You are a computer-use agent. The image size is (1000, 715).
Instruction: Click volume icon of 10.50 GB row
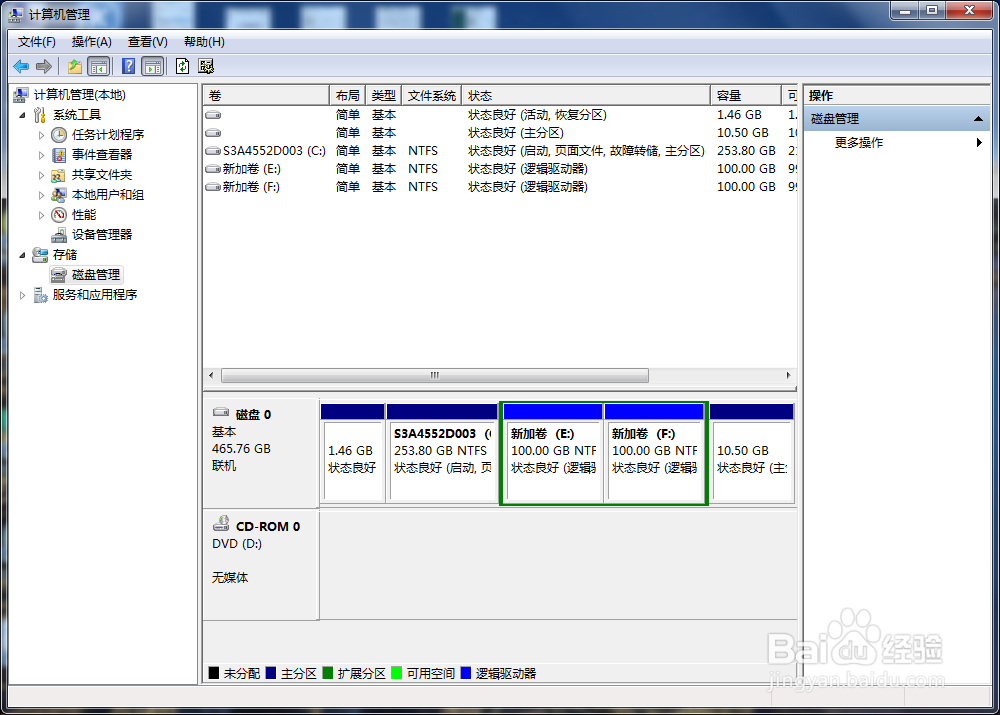pyautogui.click(x=213, y=133)
